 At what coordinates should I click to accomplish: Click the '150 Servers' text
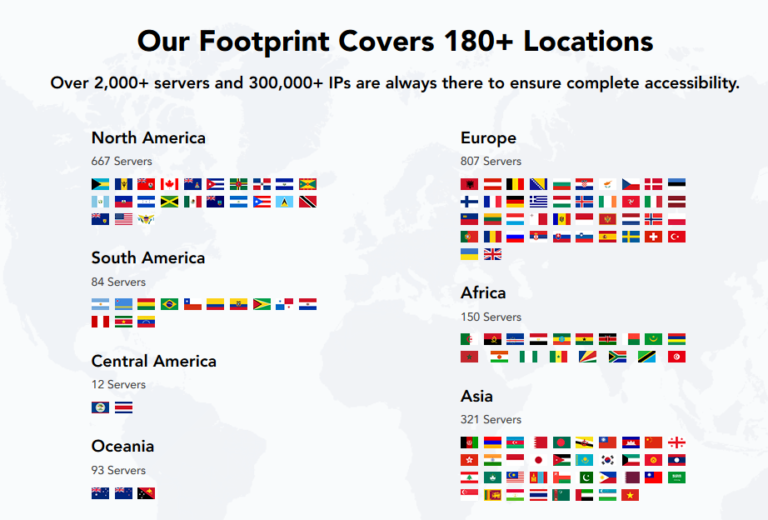(491, 317)
